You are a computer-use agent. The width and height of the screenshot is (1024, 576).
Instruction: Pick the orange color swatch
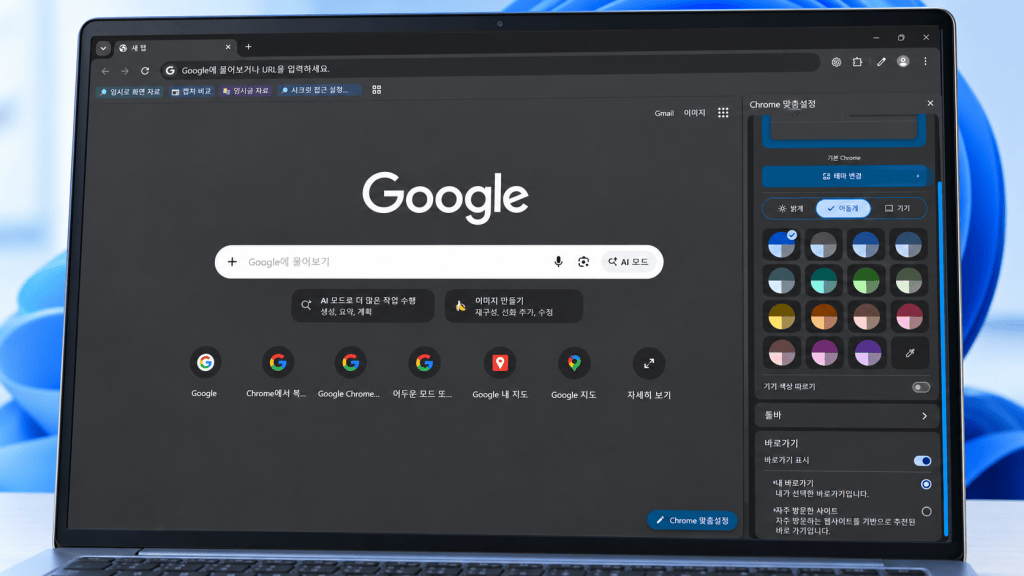(824, 317)
